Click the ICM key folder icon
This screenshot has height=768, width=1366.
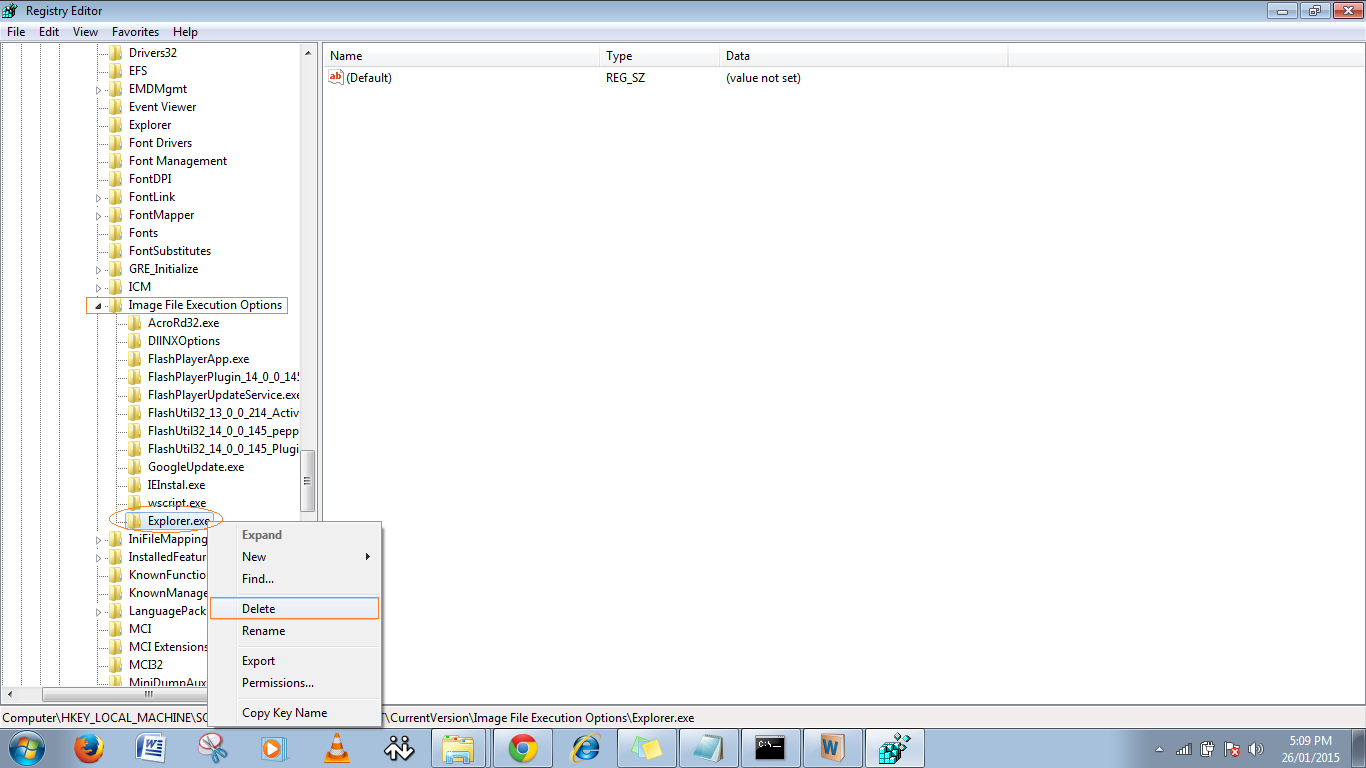tap(117, 286)
